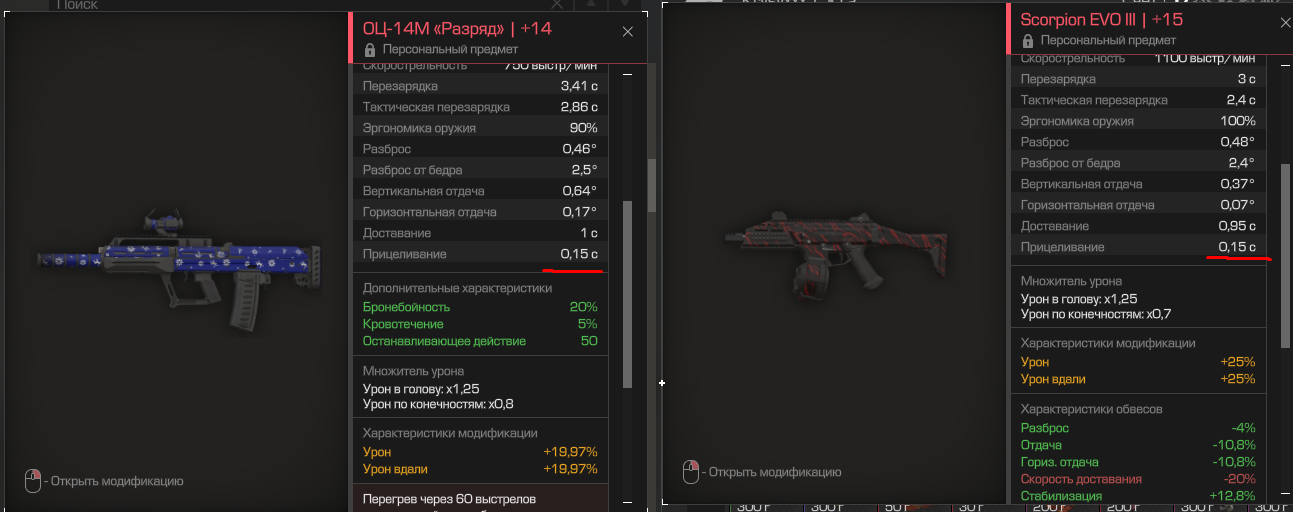Click the ОЦ-14М stats scrollbar thumb

point(628,294)
